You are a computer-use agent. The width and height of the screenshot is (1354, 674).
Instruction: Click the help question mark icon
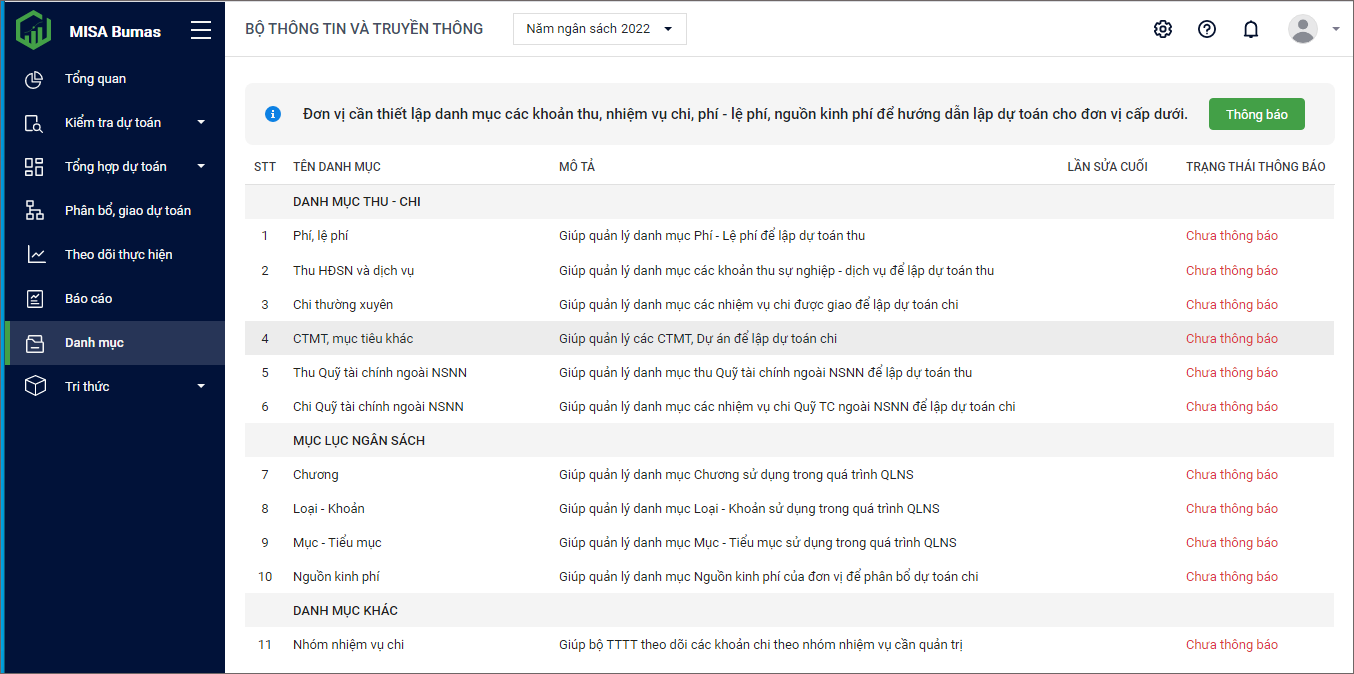[1207, 29]
